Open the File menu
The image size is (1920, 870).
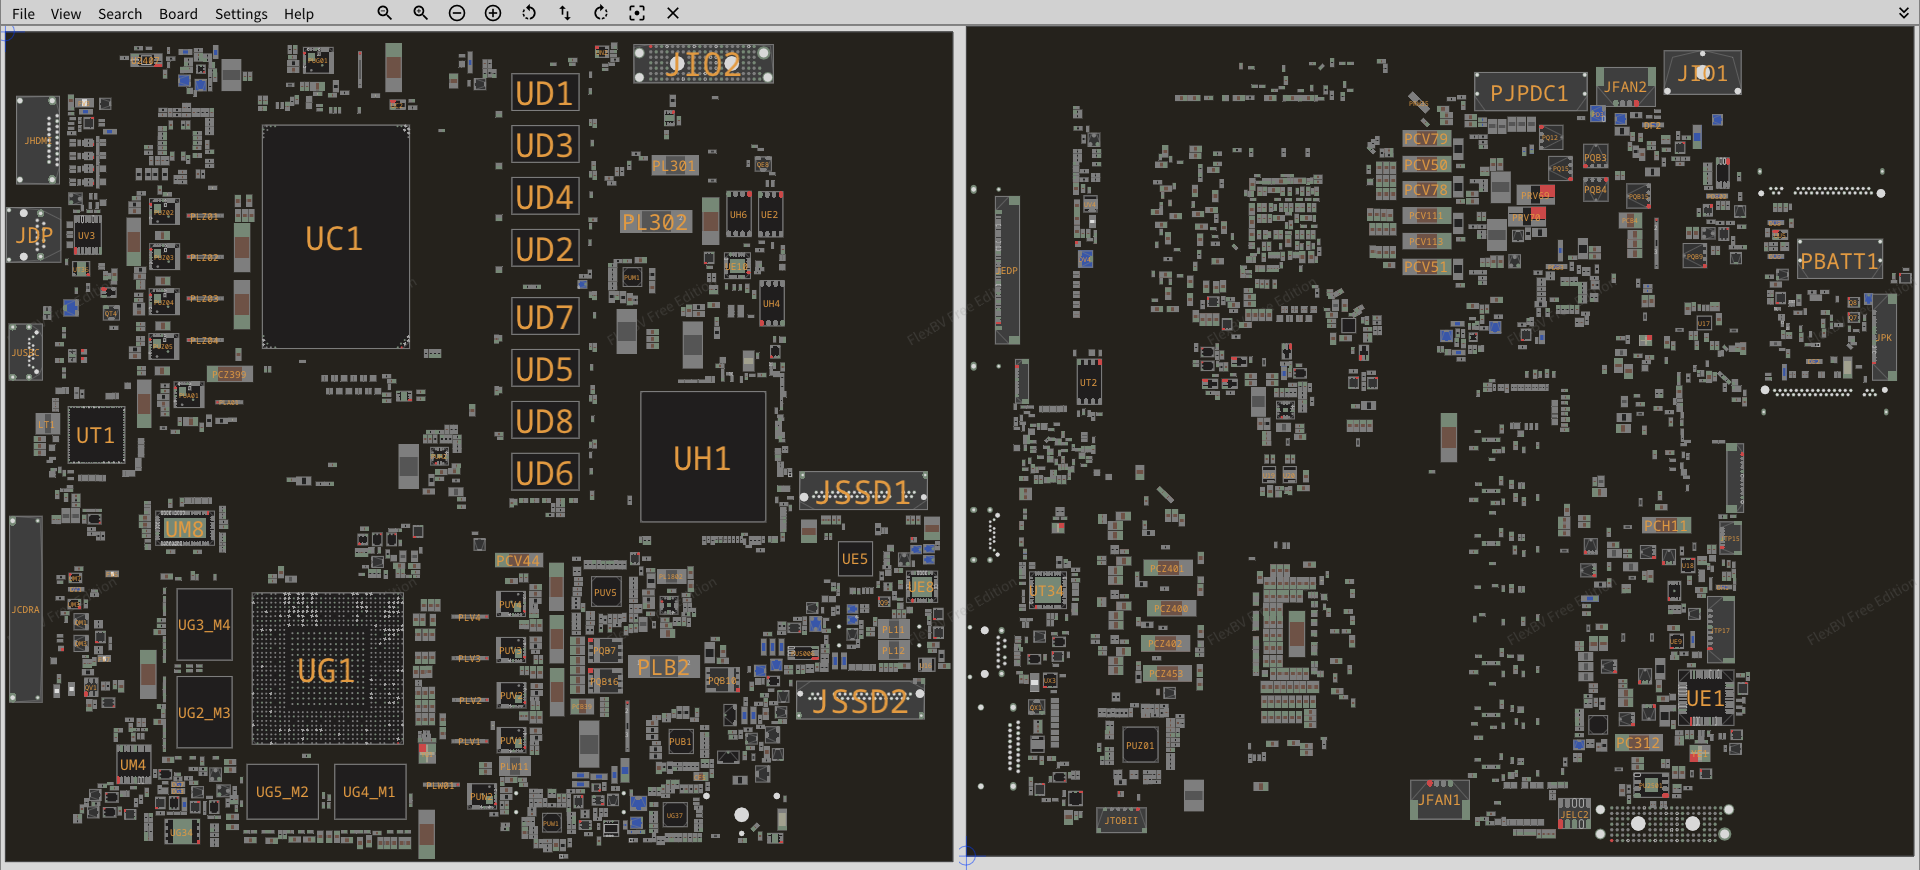[23, 14]
